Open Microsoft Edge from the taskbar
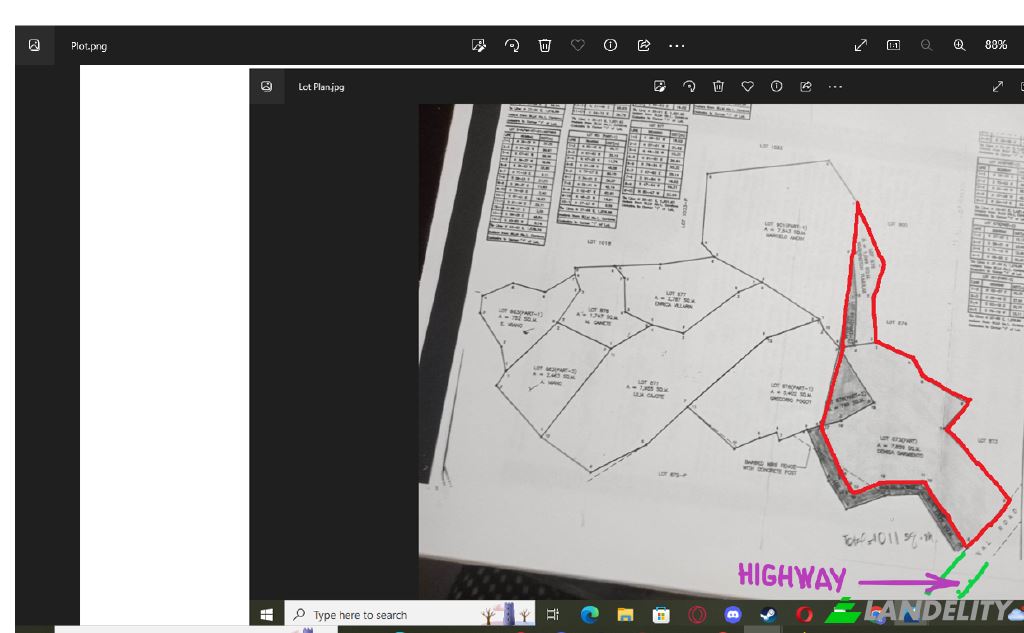The height and width of the screenshot is (633, 1024). pos(589,614)
